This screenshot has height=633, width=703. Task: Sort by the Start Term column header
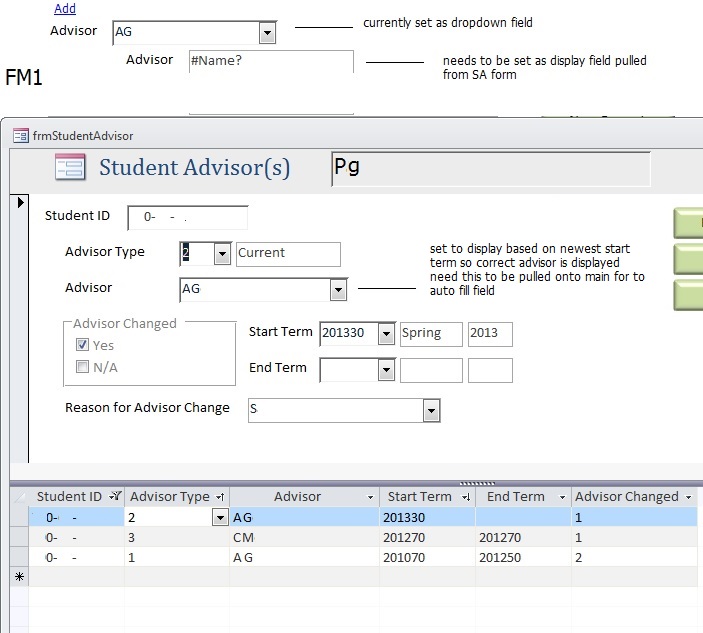420,496
